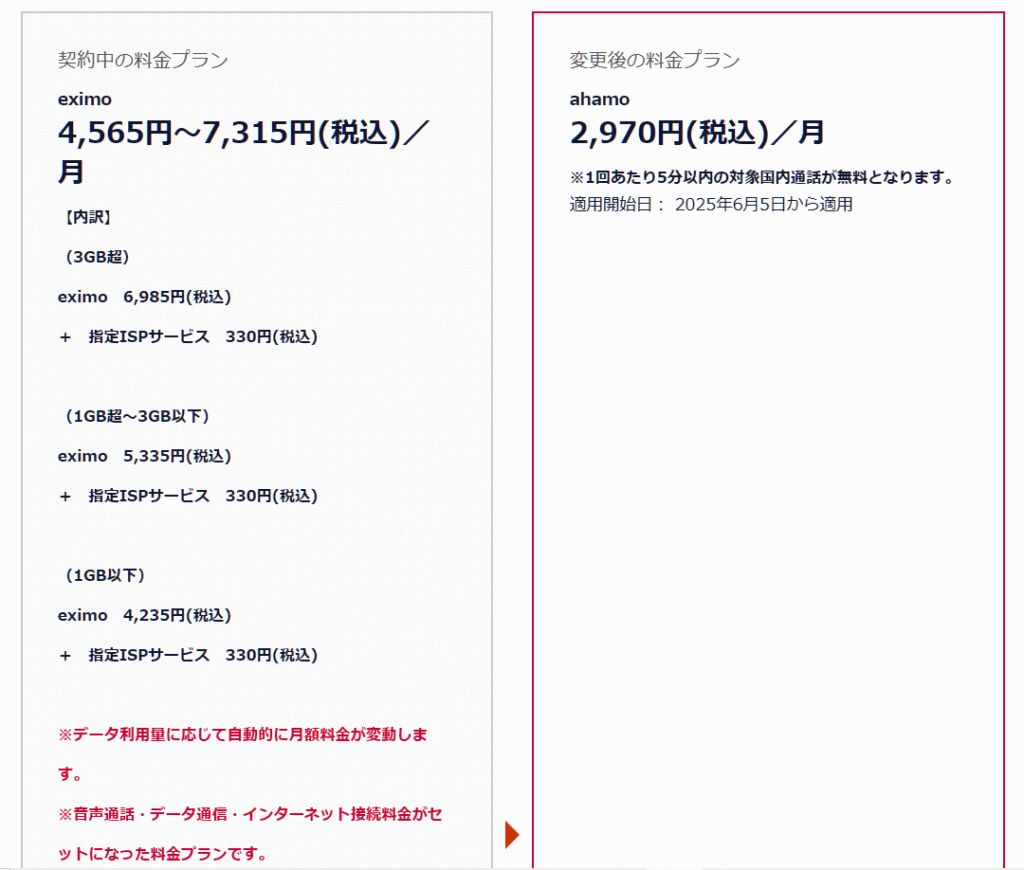Click the price '4,565円～7,315円(税込)／月'
This screenshot has height=870, width=1024.
pos(244,152)
